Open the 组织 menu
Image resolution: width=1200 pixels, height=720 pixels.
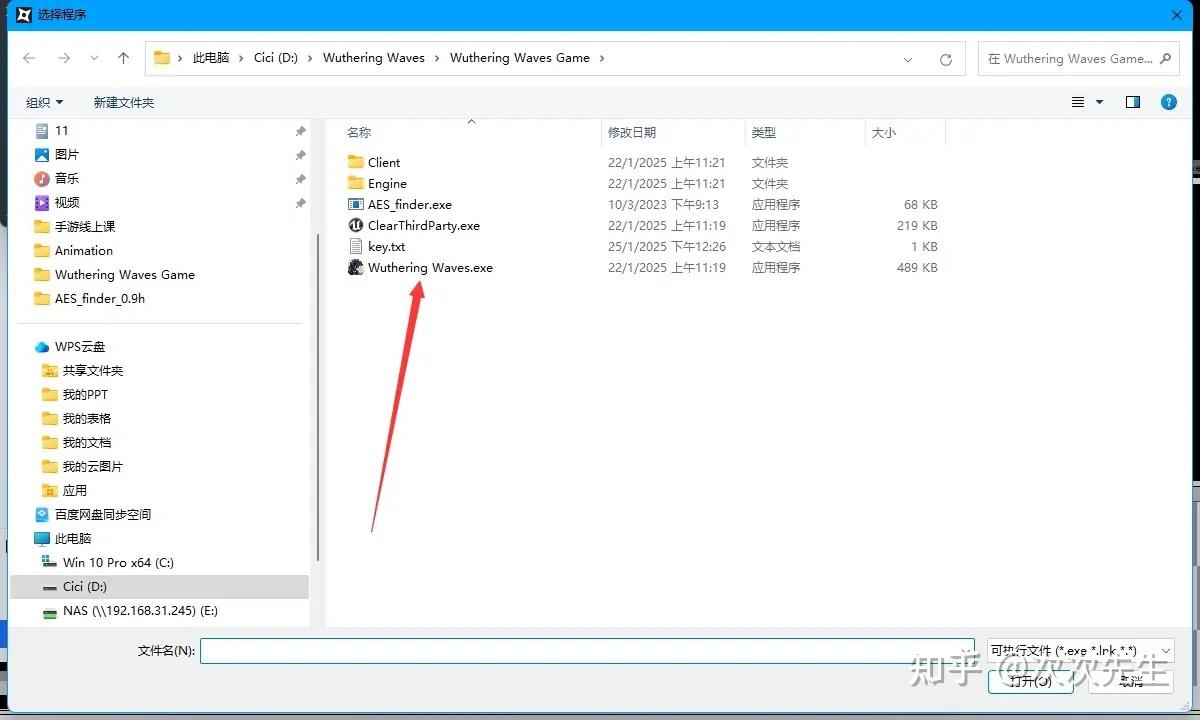click(x=44, y=103)
